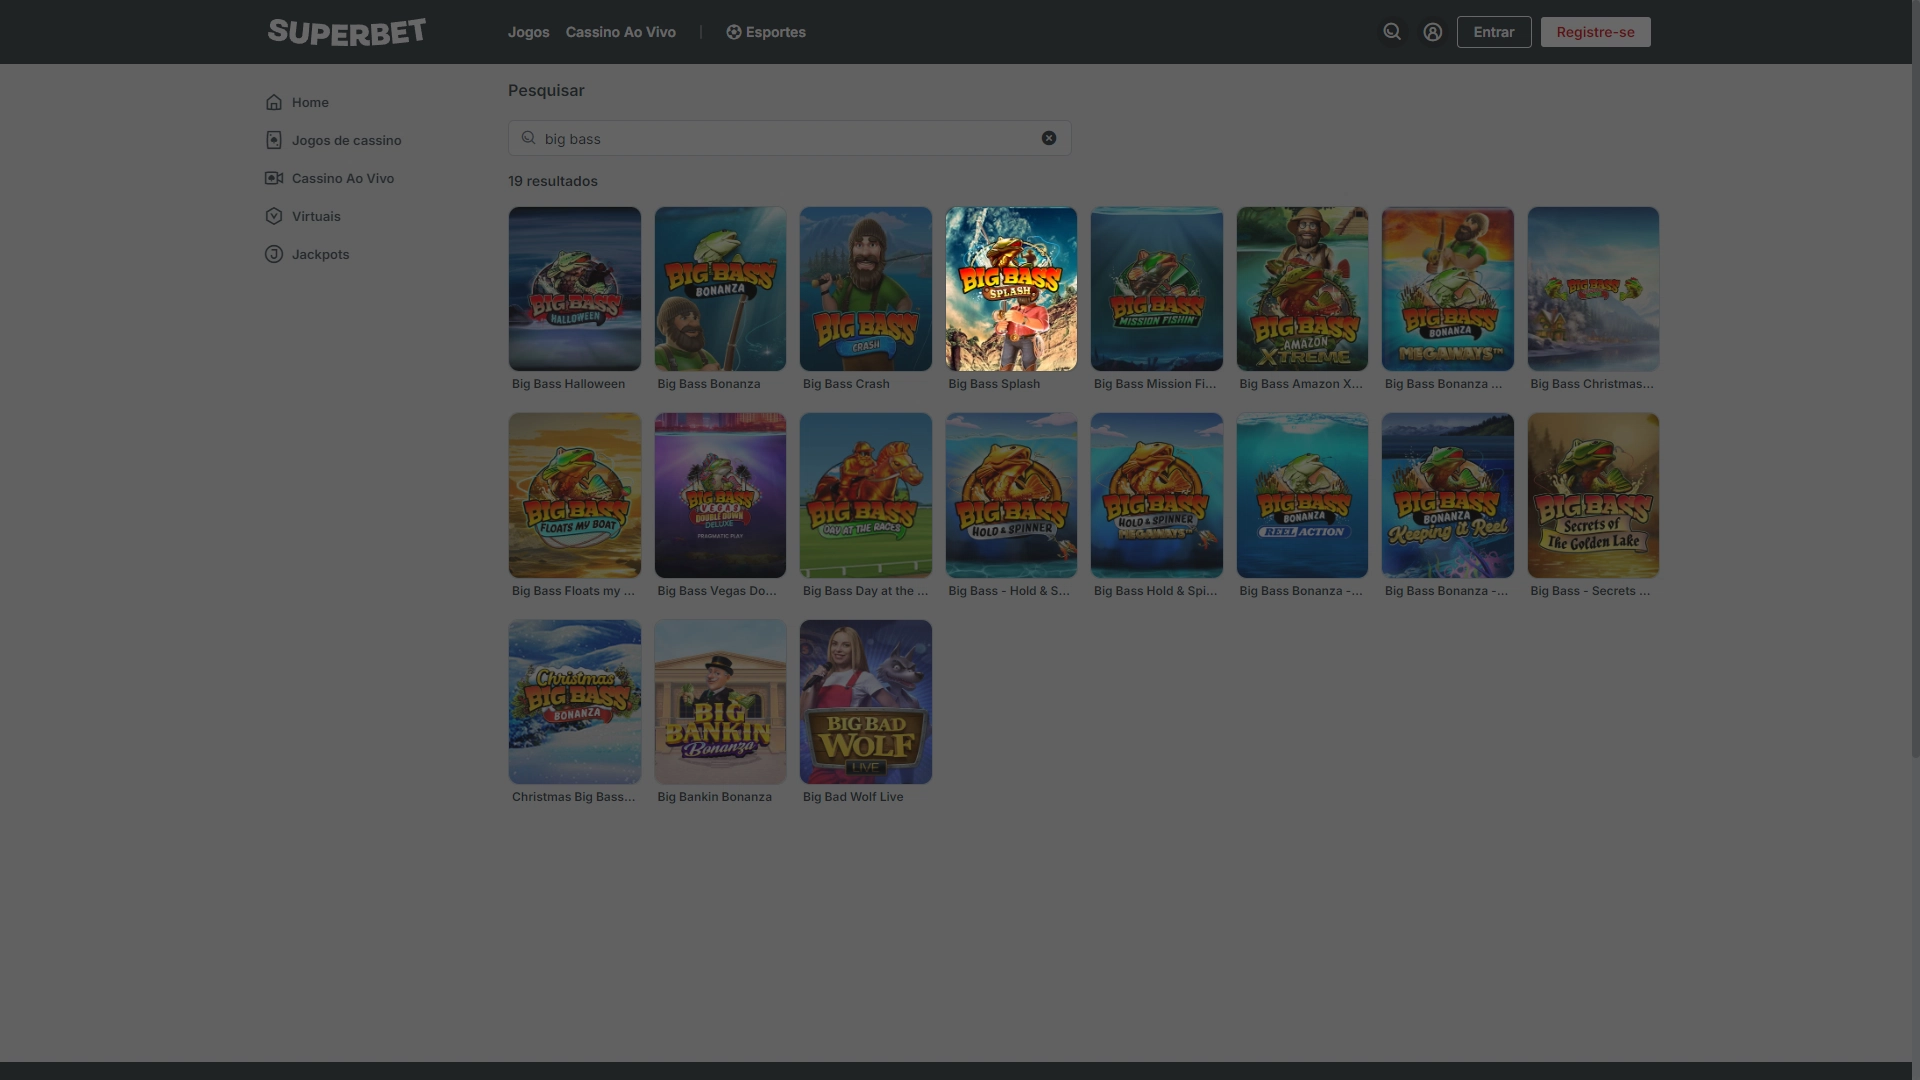Click the Home house icon
This screenshot has height=1080, width=1920.
[x=273, y=102]
